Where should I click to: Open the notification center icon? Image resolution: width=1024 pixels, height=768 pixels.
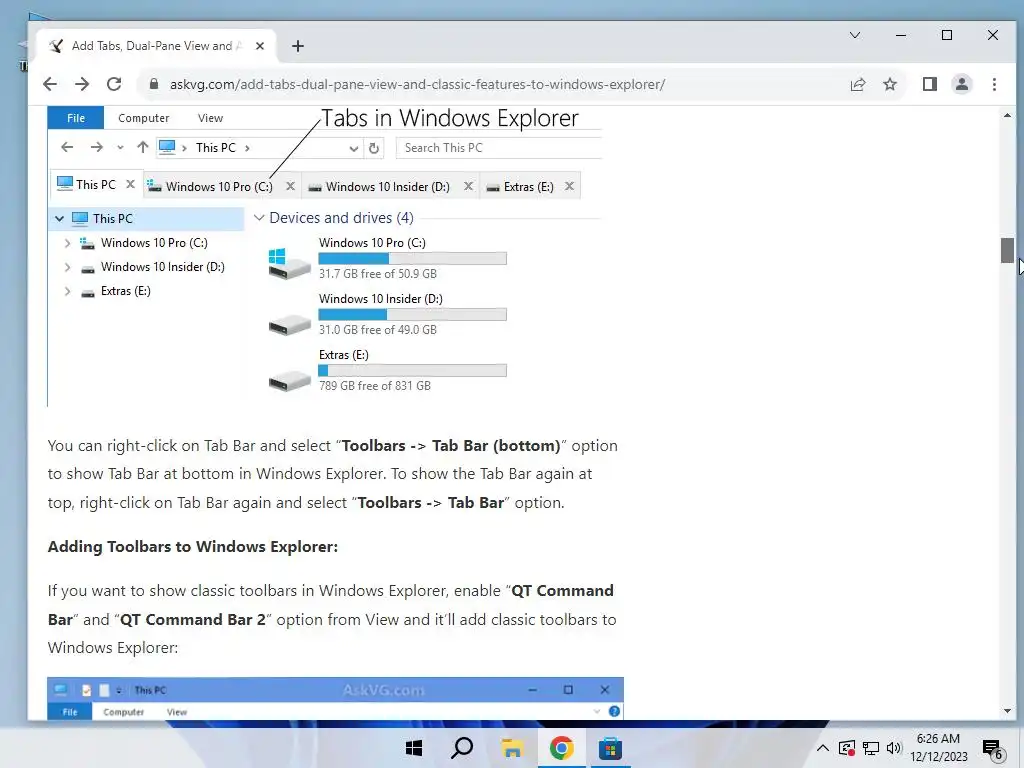point(992,749)
